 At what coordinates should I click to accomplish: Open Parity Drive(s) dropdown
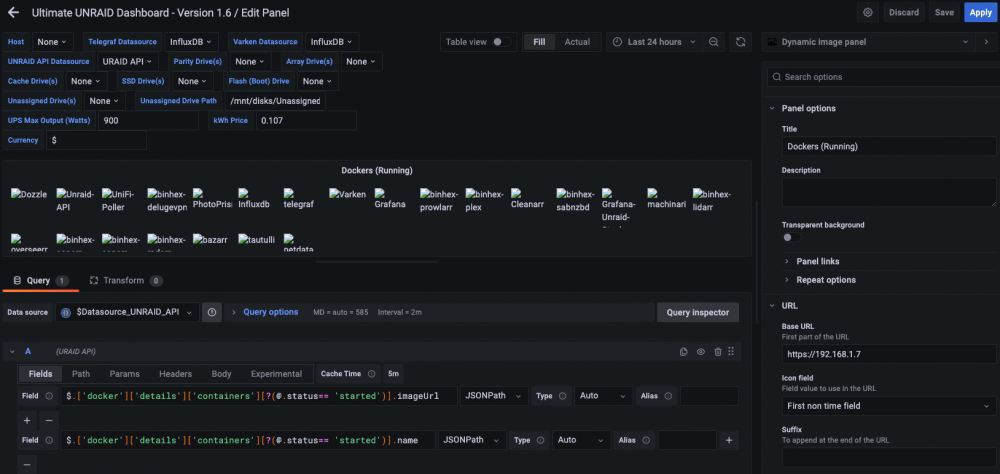click(249, 62)
